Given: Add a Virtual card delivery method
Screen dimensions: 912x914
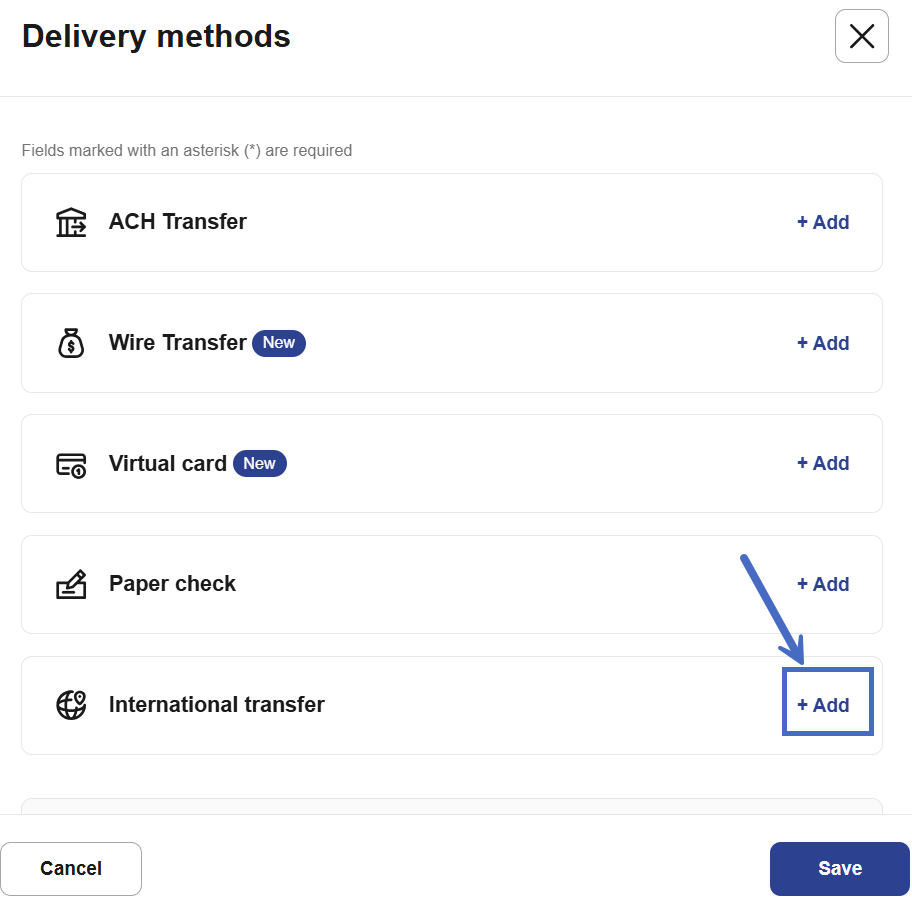Looking at the screenshot, I should point(823,463).
